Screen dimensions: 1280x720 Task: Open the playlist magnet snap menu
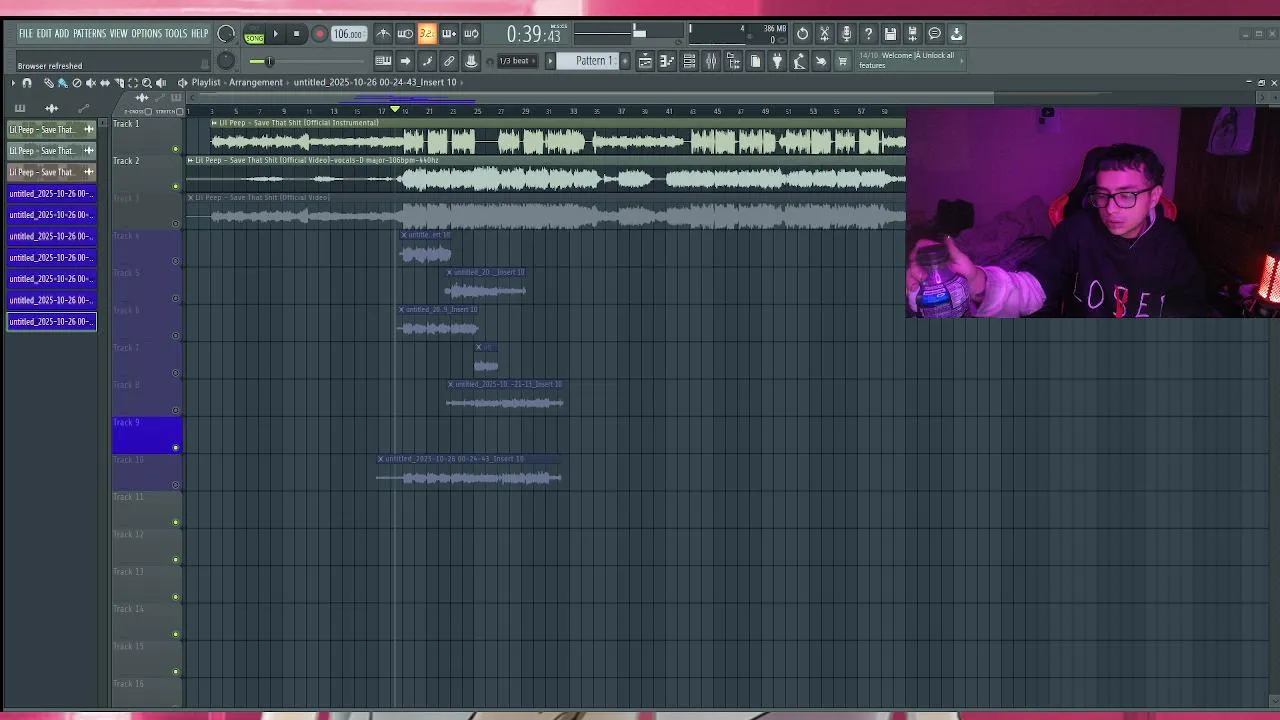pos(27,83)
